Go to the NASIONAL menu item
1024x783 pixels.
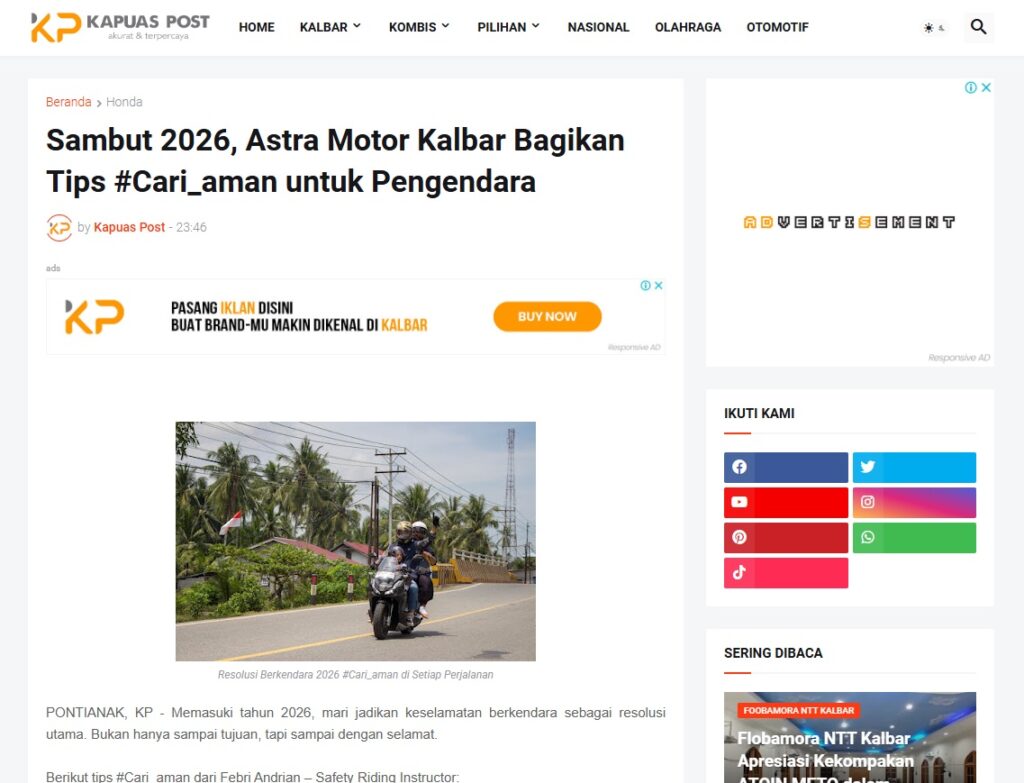tap(598, 27)
